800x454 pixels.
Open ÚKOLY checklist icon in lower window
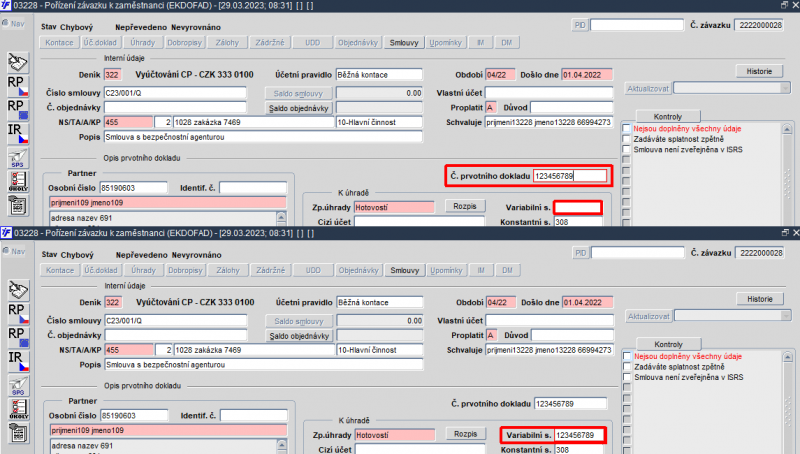(18, 409)
